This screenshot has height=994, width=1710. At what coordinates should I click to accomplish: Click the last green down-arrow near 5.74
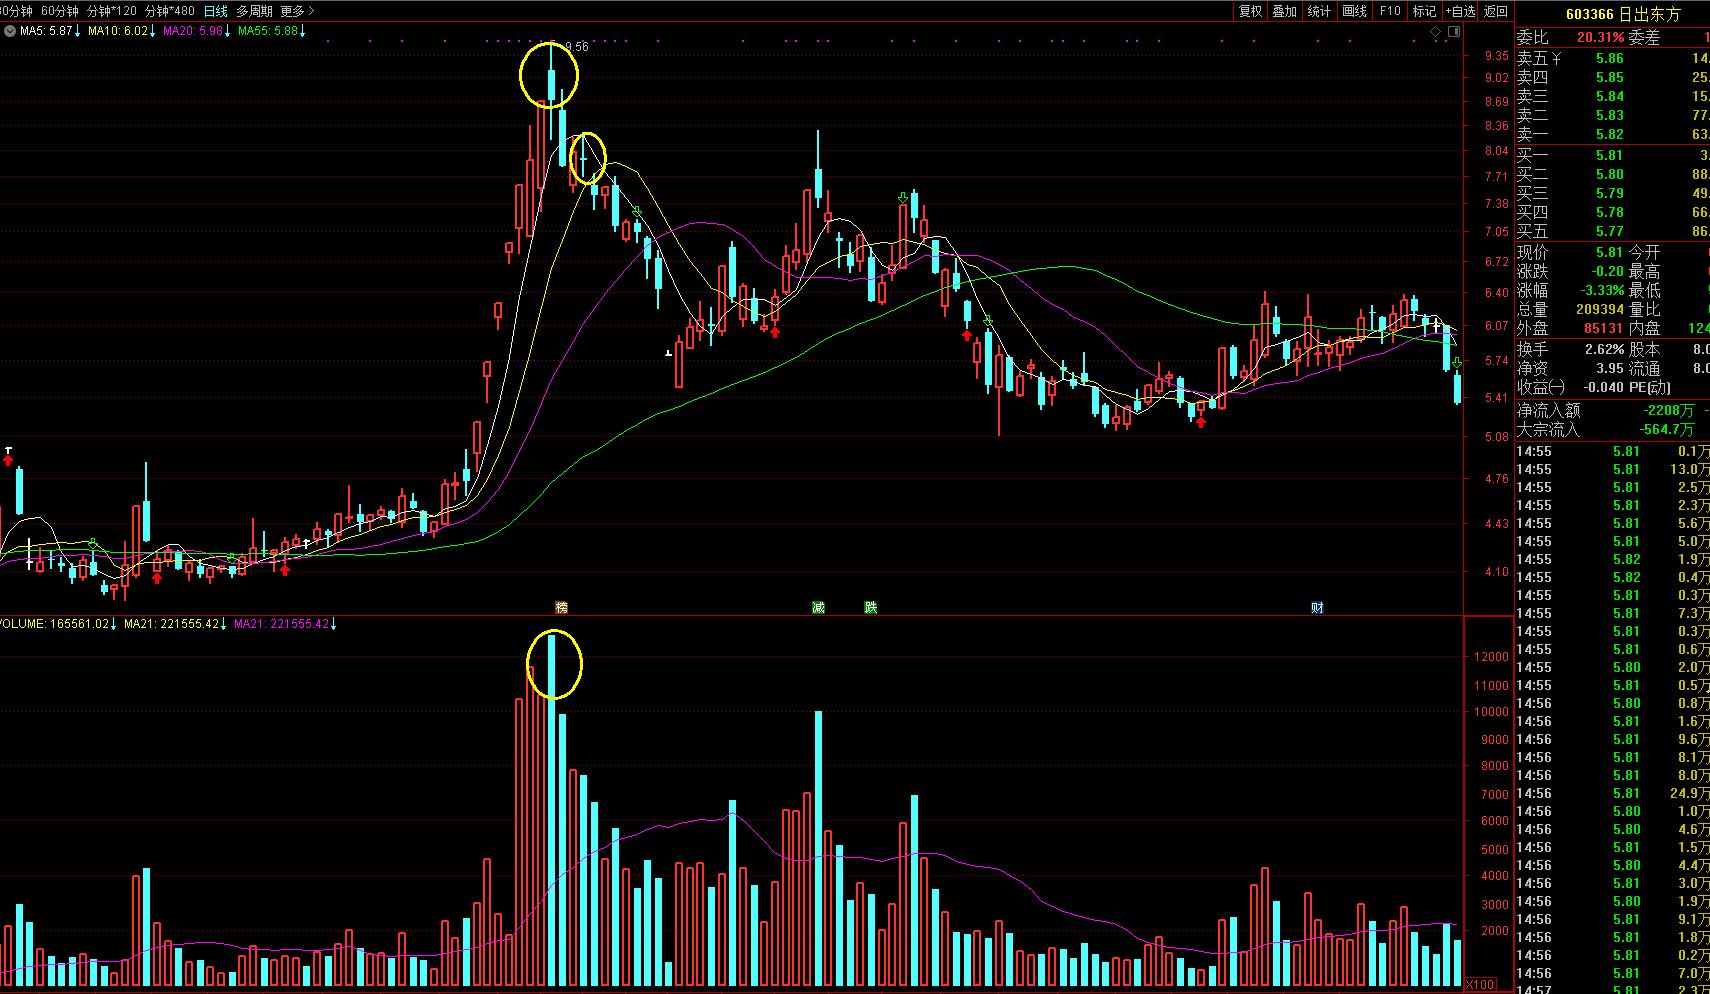[1457, 364]
